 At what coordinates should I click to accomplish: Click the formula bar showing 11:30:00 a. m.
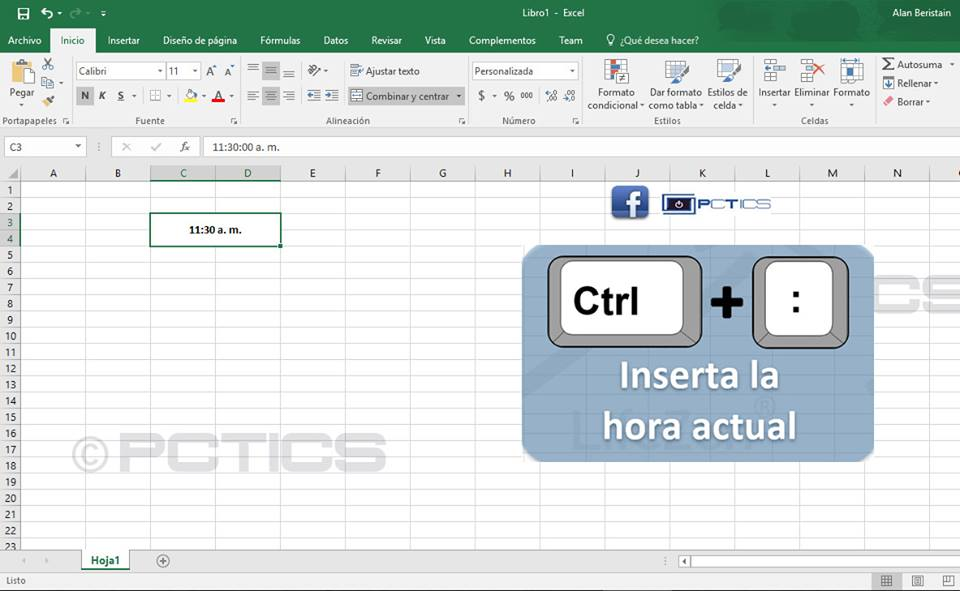581,147
